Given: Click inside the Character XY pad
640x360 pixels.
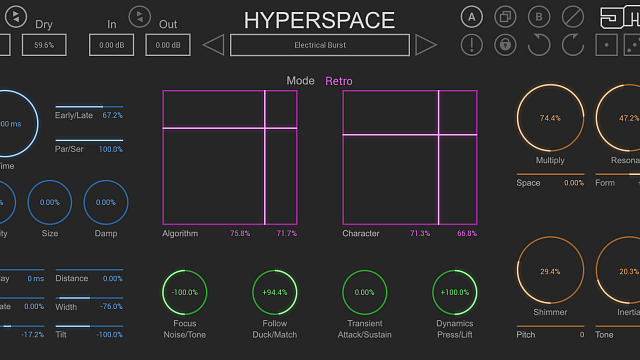Looking at the screenshot, I should coord(410,158).
